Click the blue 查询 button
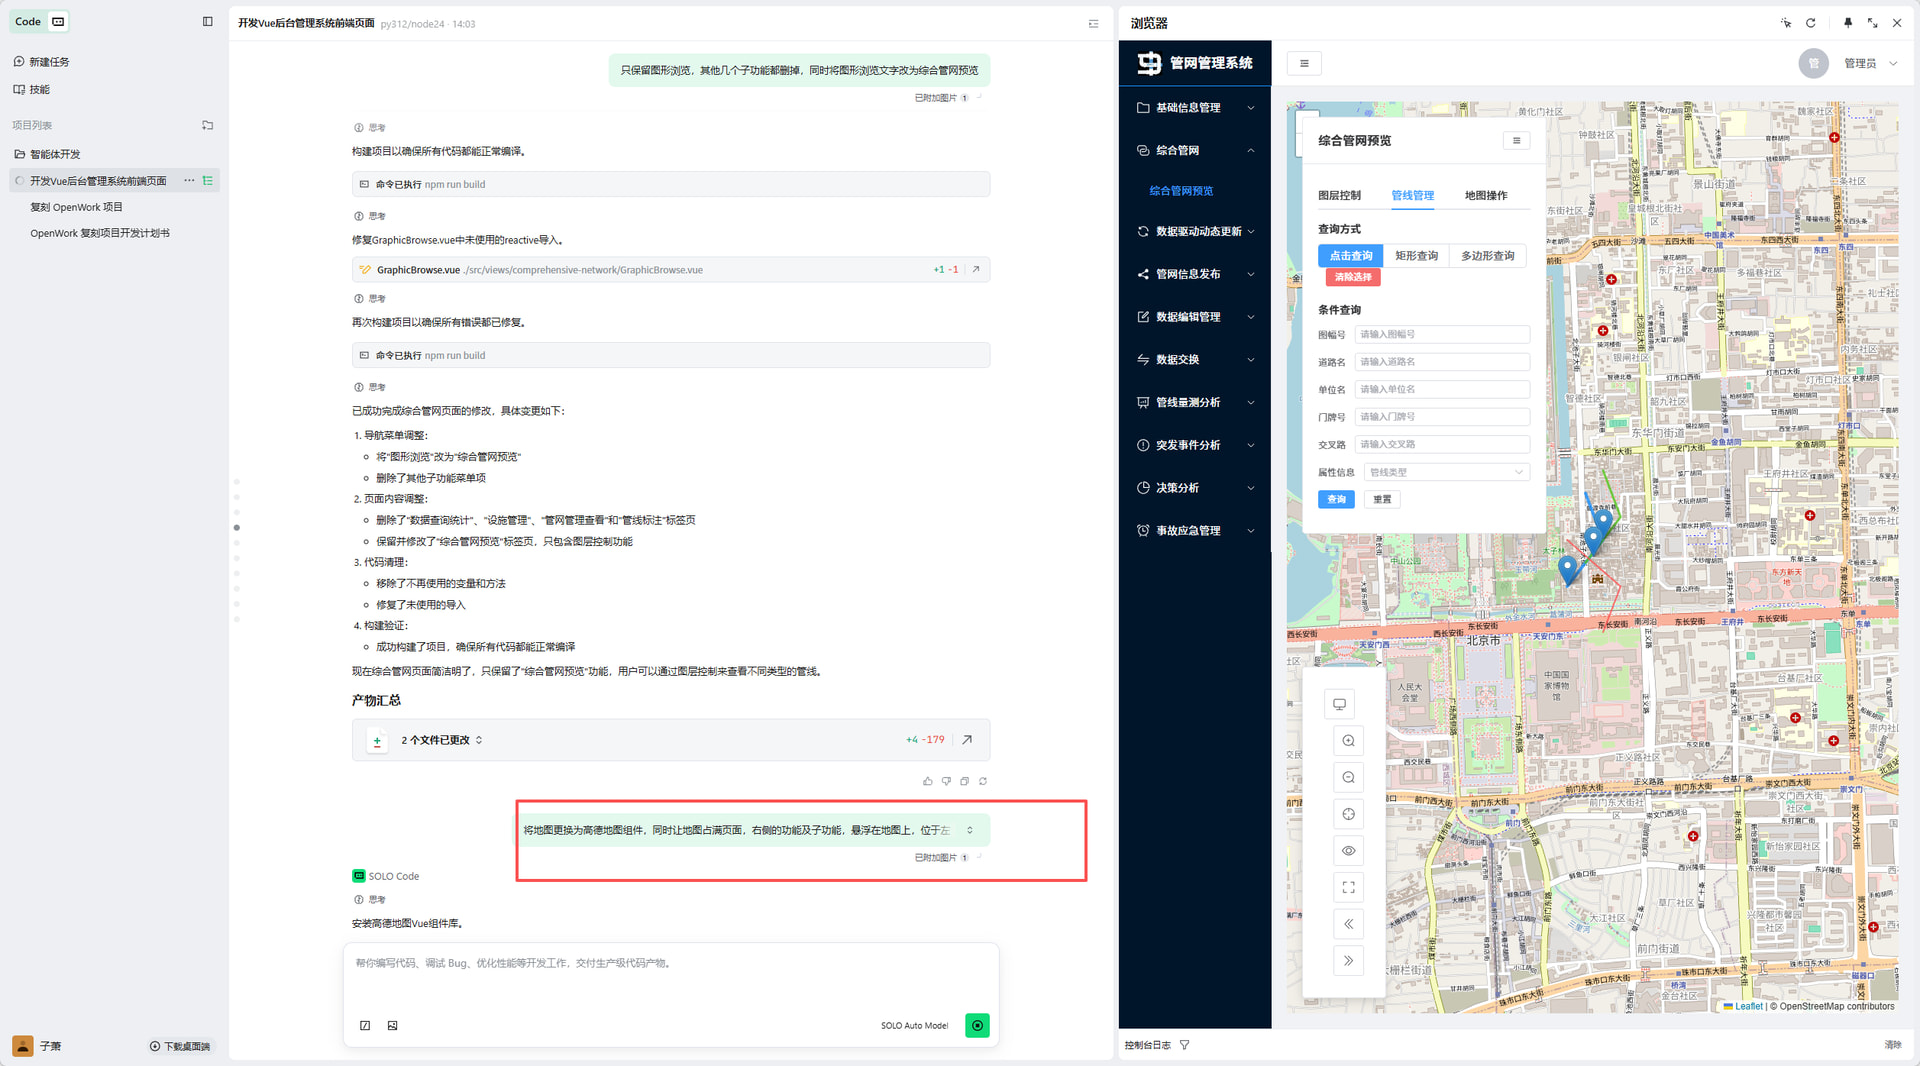 coord(1336,499)
